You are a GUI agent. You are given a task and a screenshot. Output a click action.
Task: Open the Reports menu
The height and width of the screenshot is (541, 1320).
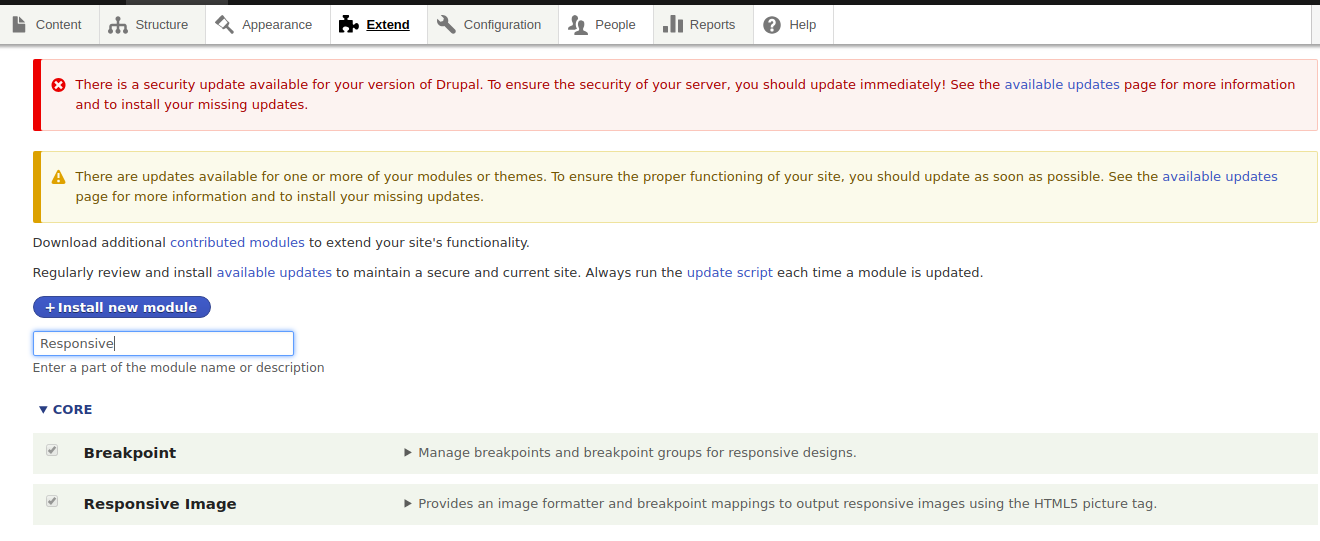tap(703, 25)
